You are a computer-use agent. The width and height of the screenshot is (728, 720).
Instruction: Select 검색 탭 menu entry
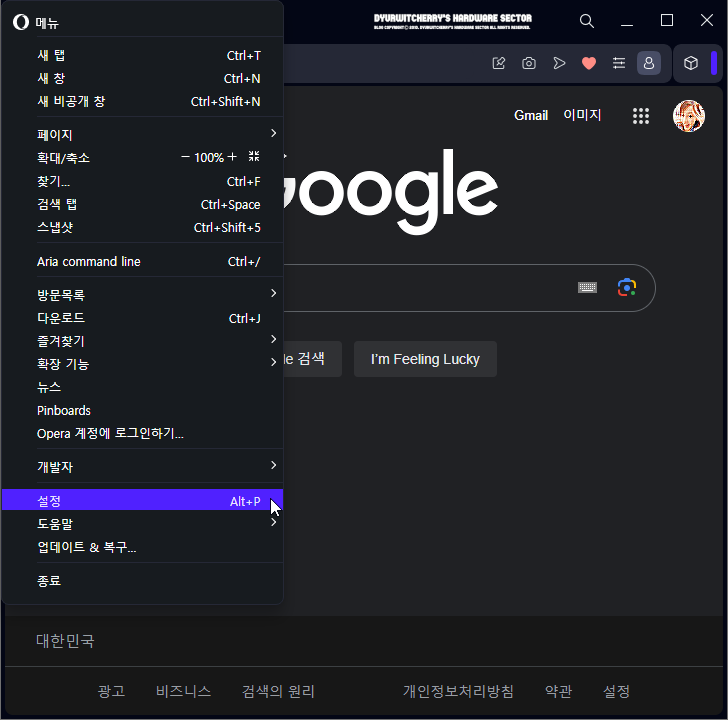143,205
